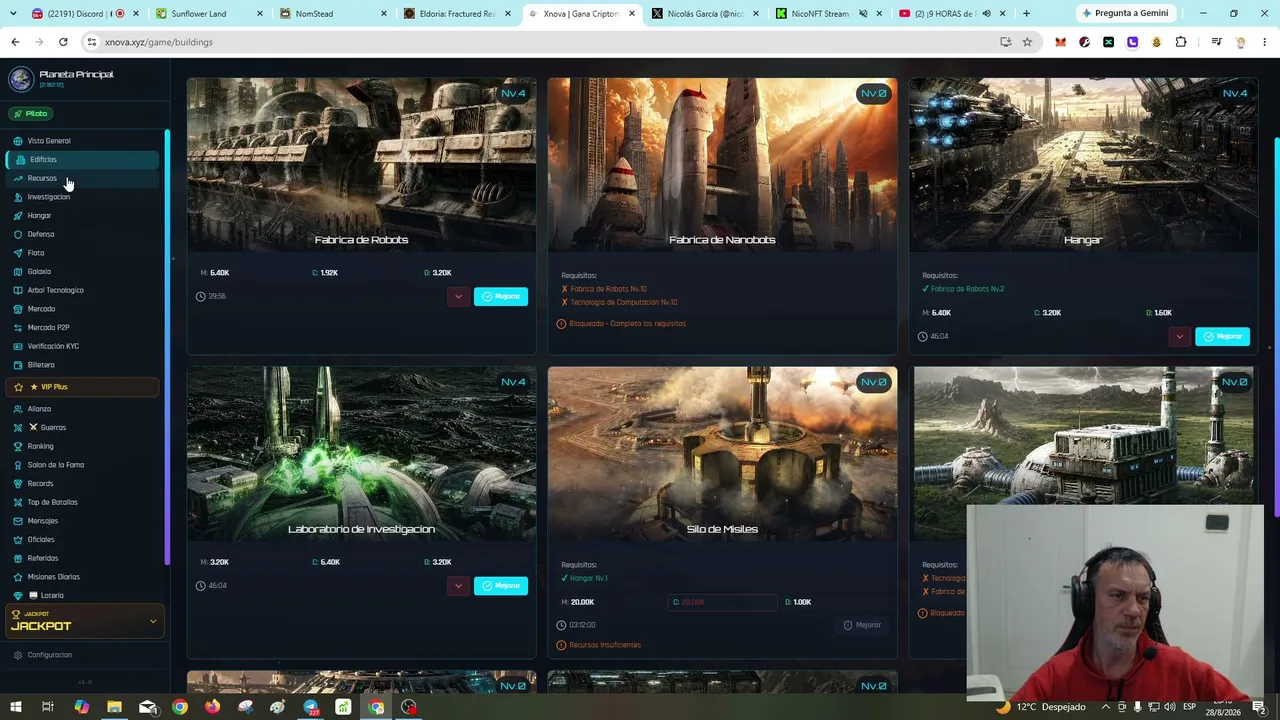This screenshot has width=1280, height=720.
Task: Switch to the NicoNFT Stream tab
Action: [x=829, y=14]
